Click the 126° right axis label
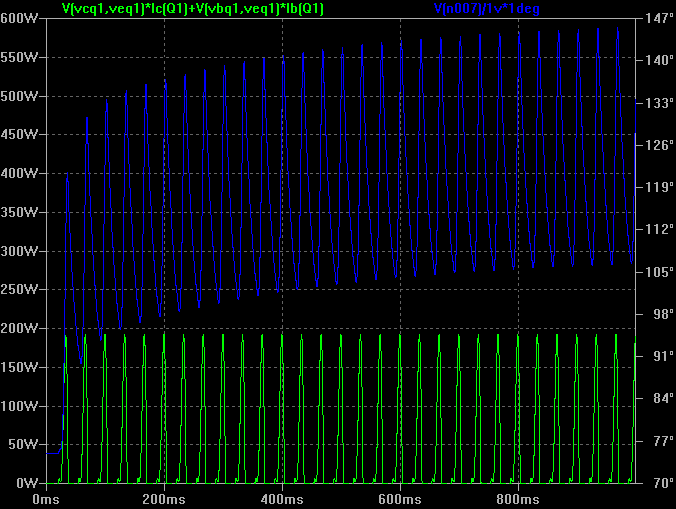Viewport: 676px width, 509px height. pos(659,145)
